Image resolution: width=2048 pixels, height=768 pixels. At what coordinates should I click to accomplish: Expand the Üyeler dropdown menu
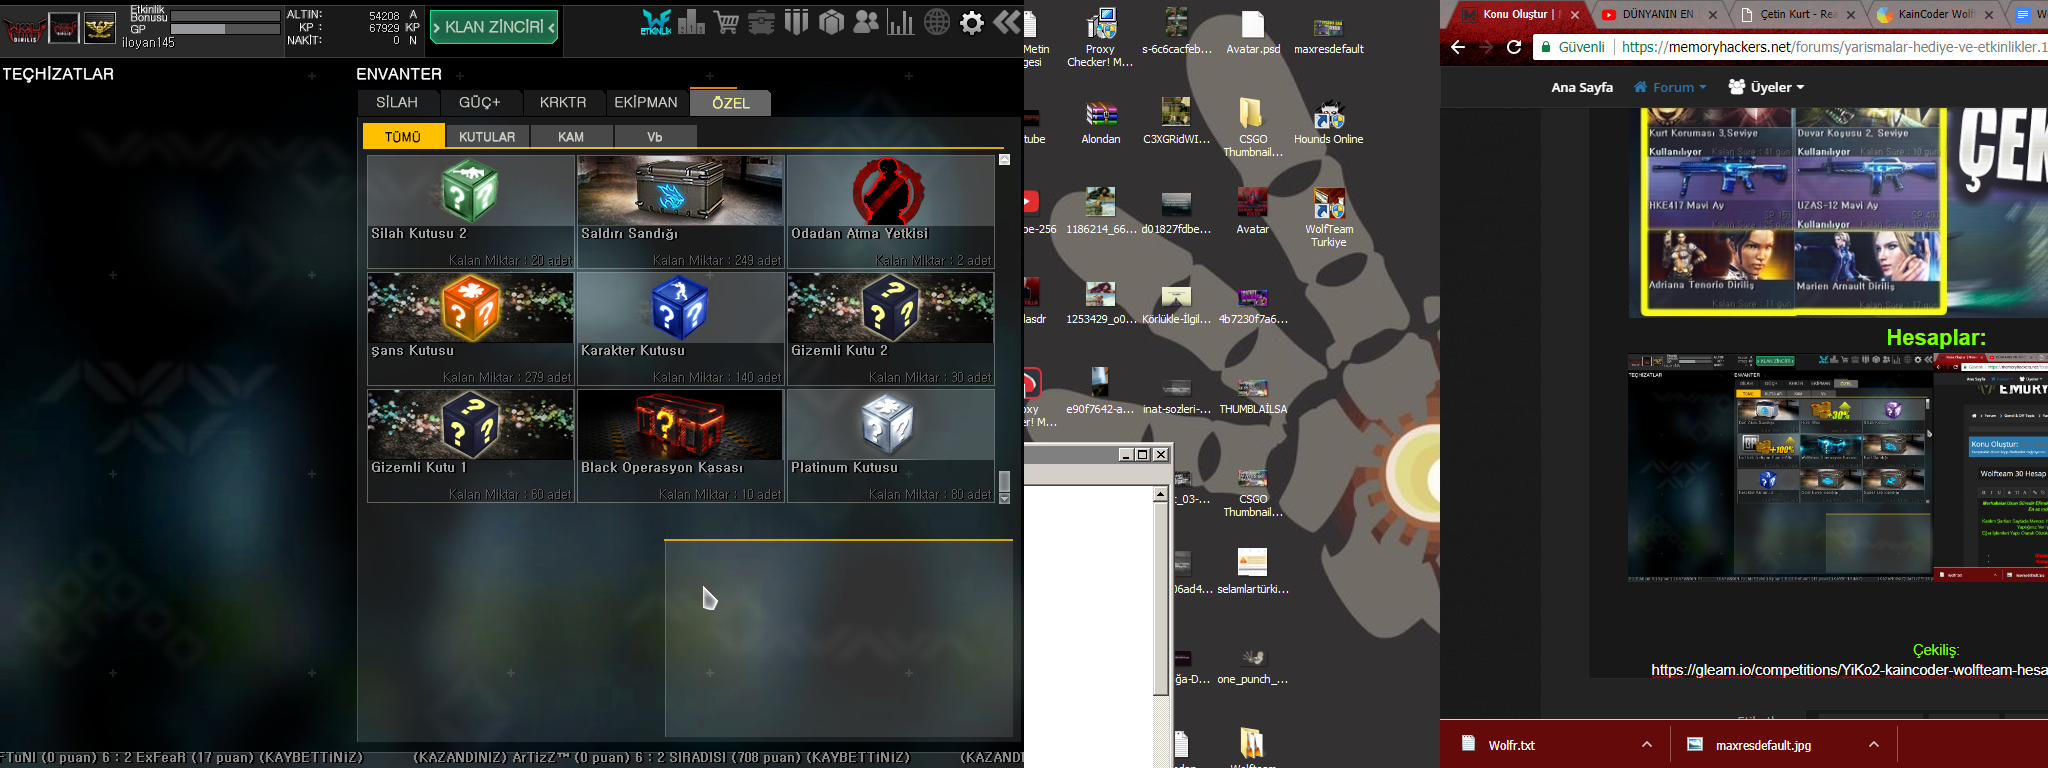pyautogui.click(x=1767, y=87)
